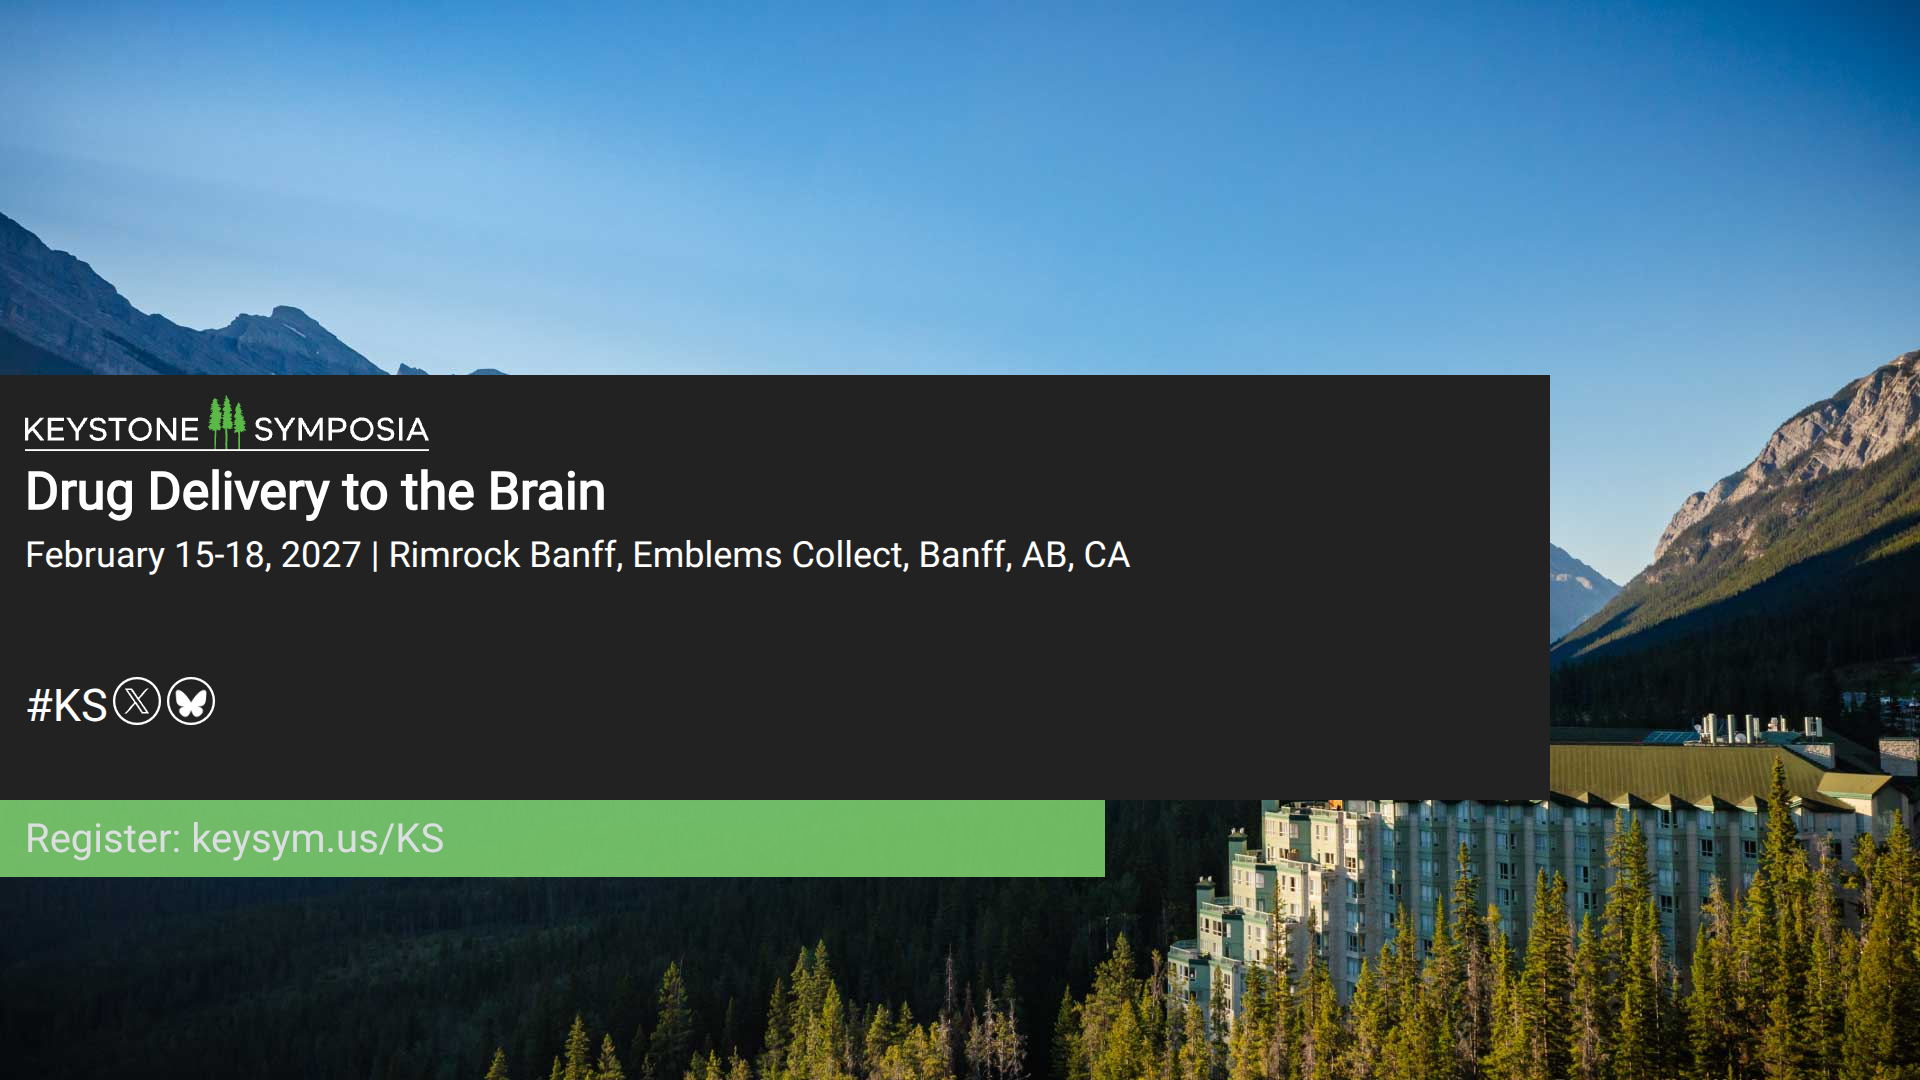This screenshot has width=1920, height=1080.
Task: Click the #KS hashtag text
Action: pos(66,705)
